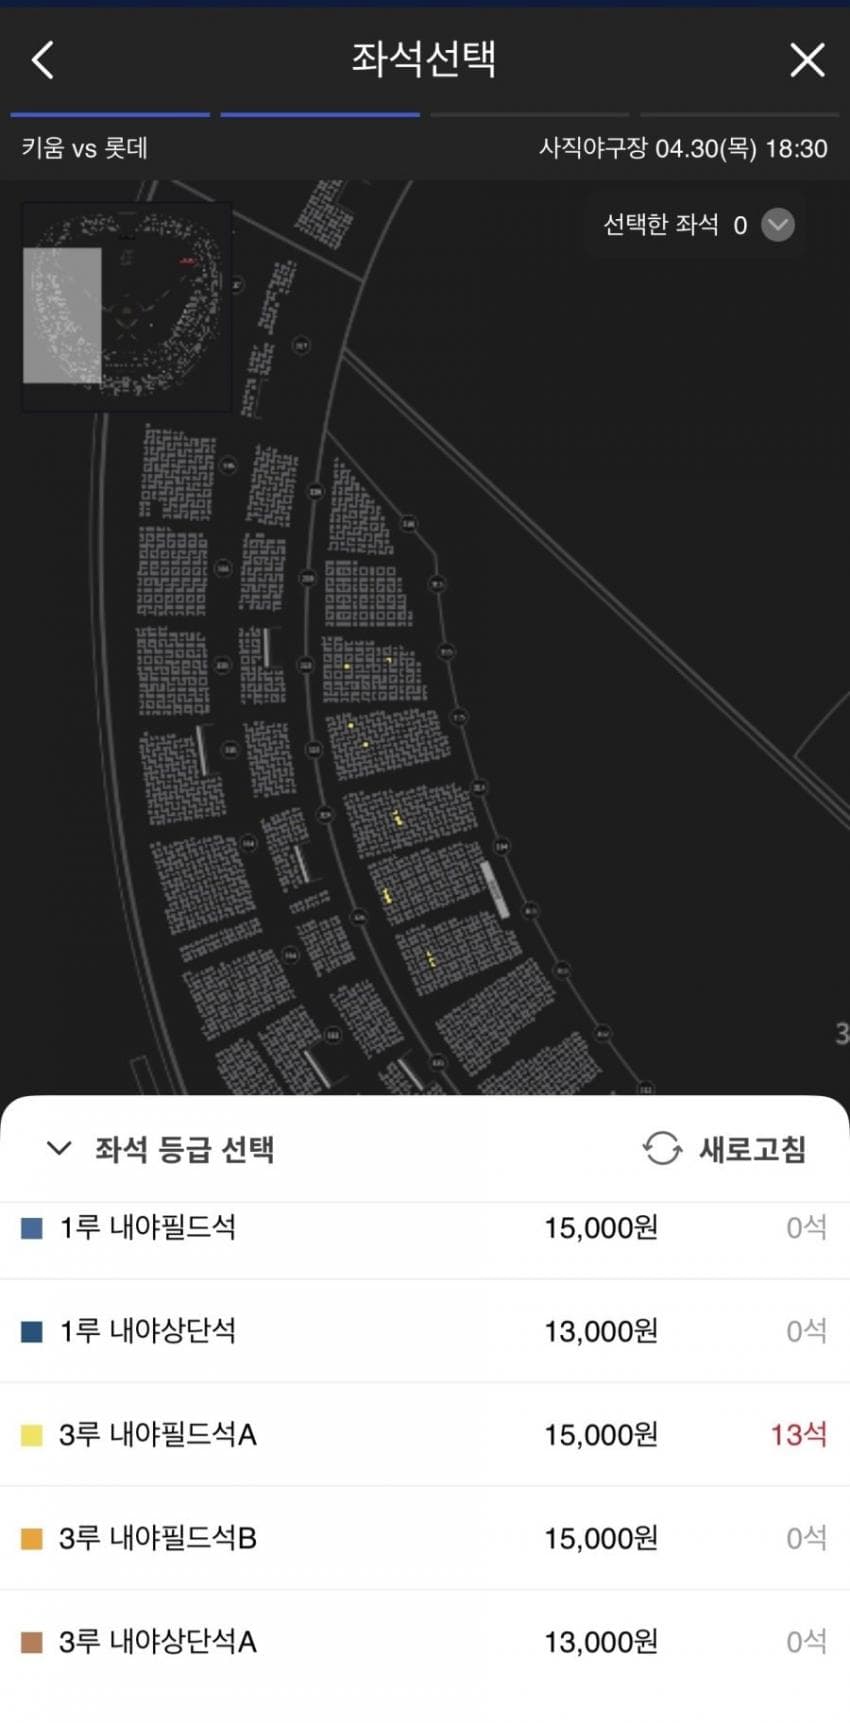The height and width of the screenshot is (1723, 850).
Task: Click the brown 3루 내야상단석A color swatch
Action: click(x=32, y=1642)
